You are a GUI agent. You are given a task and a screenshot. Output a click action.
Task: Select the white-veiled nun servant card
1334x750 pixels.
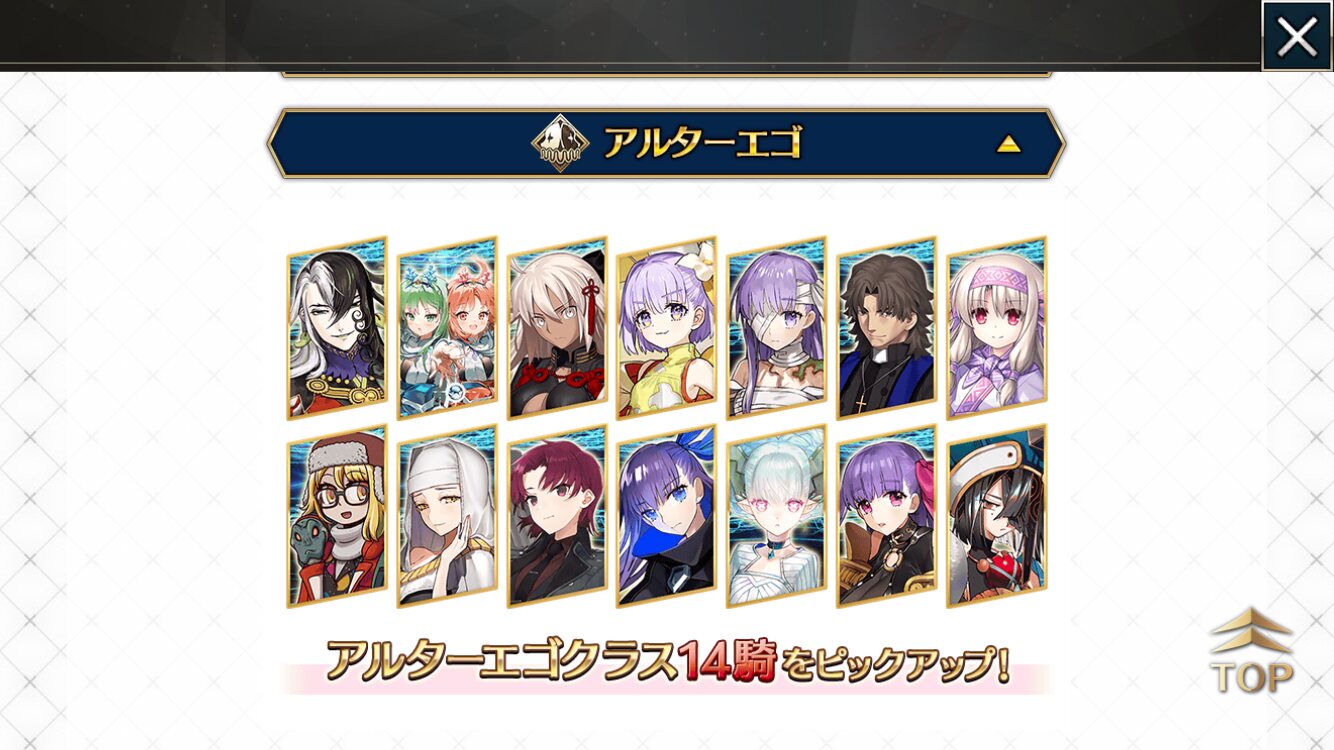pyautogui.click(x=447, y=517)
